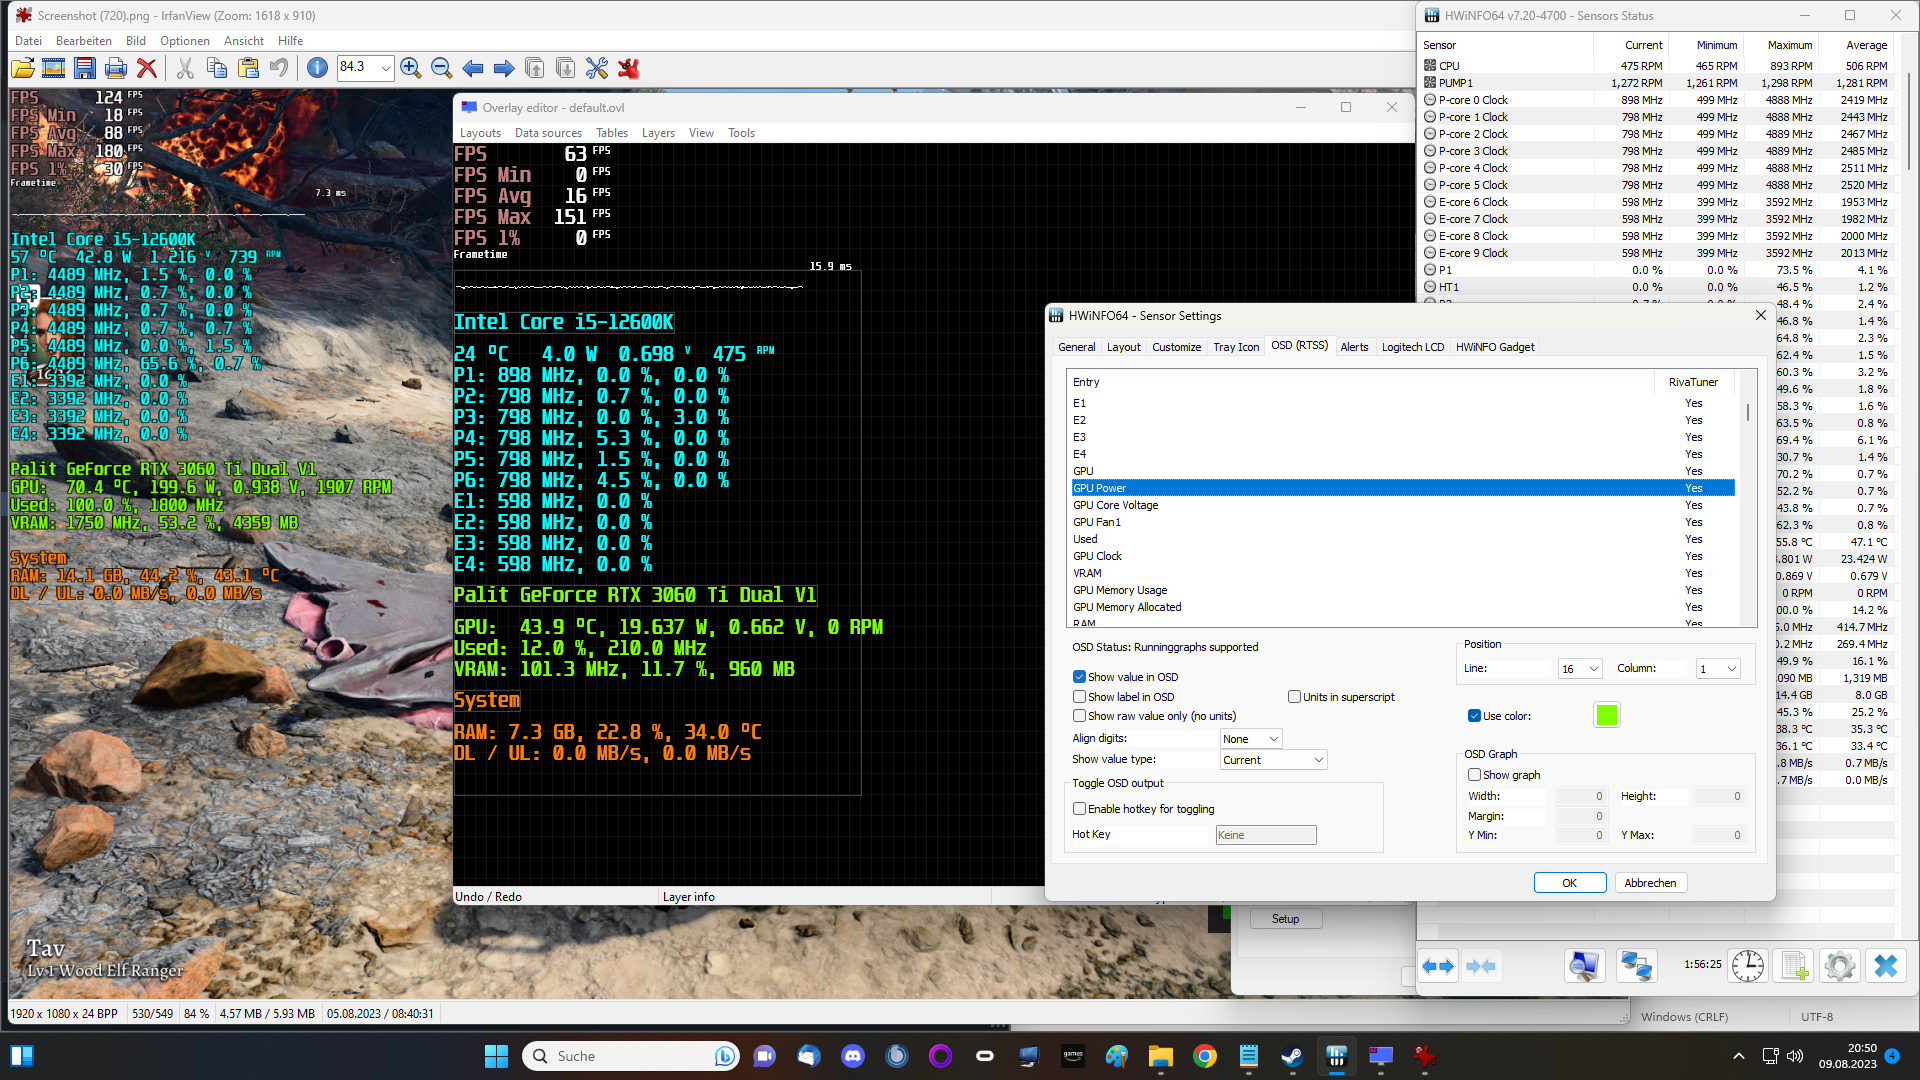Click the OK button

coord(1569,883)
